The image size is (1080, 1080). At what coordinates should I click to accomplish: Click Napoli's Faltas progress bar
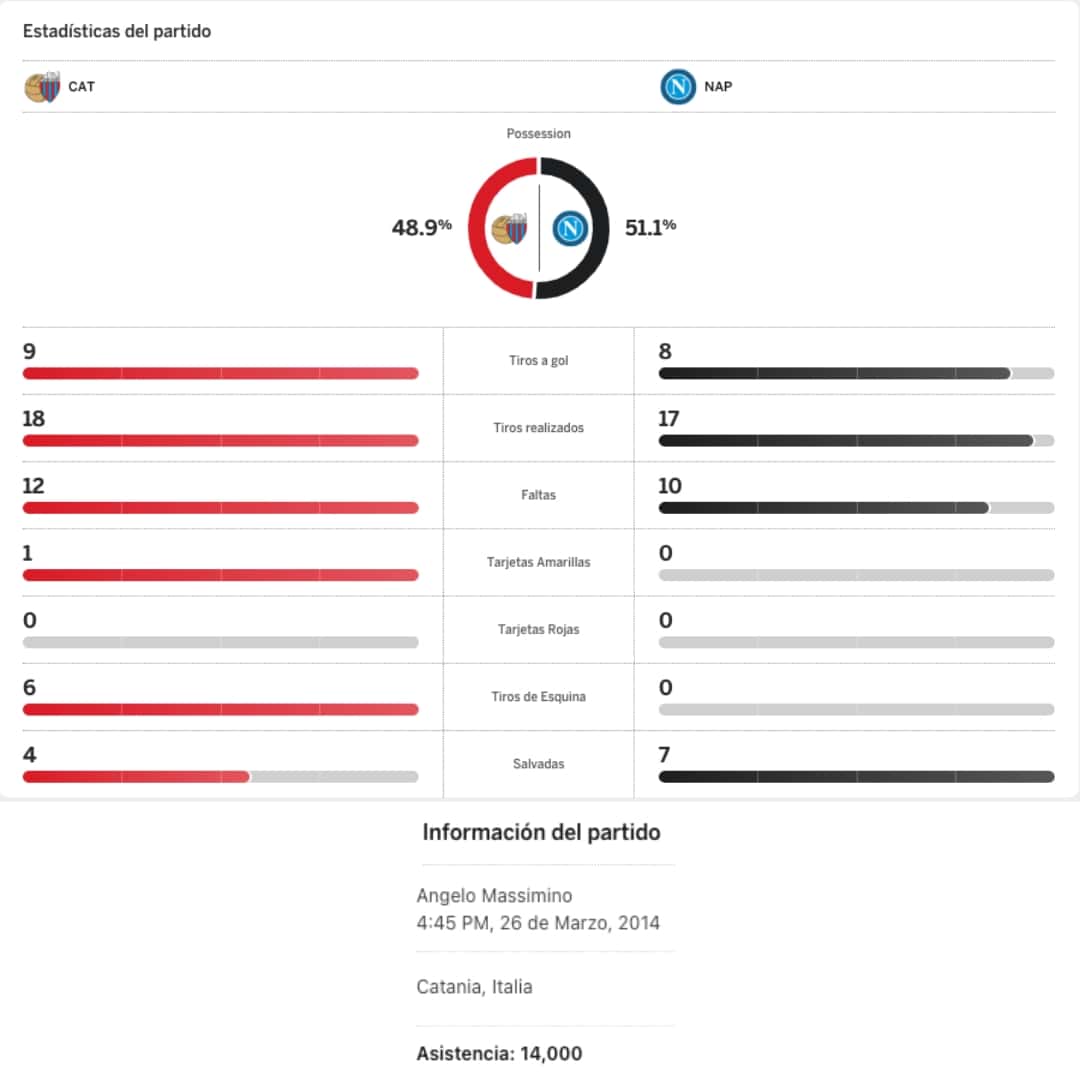[822, 508]
